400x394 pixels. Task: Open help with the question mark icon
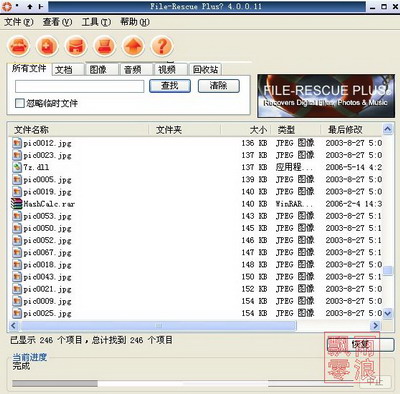coord(162,46)
